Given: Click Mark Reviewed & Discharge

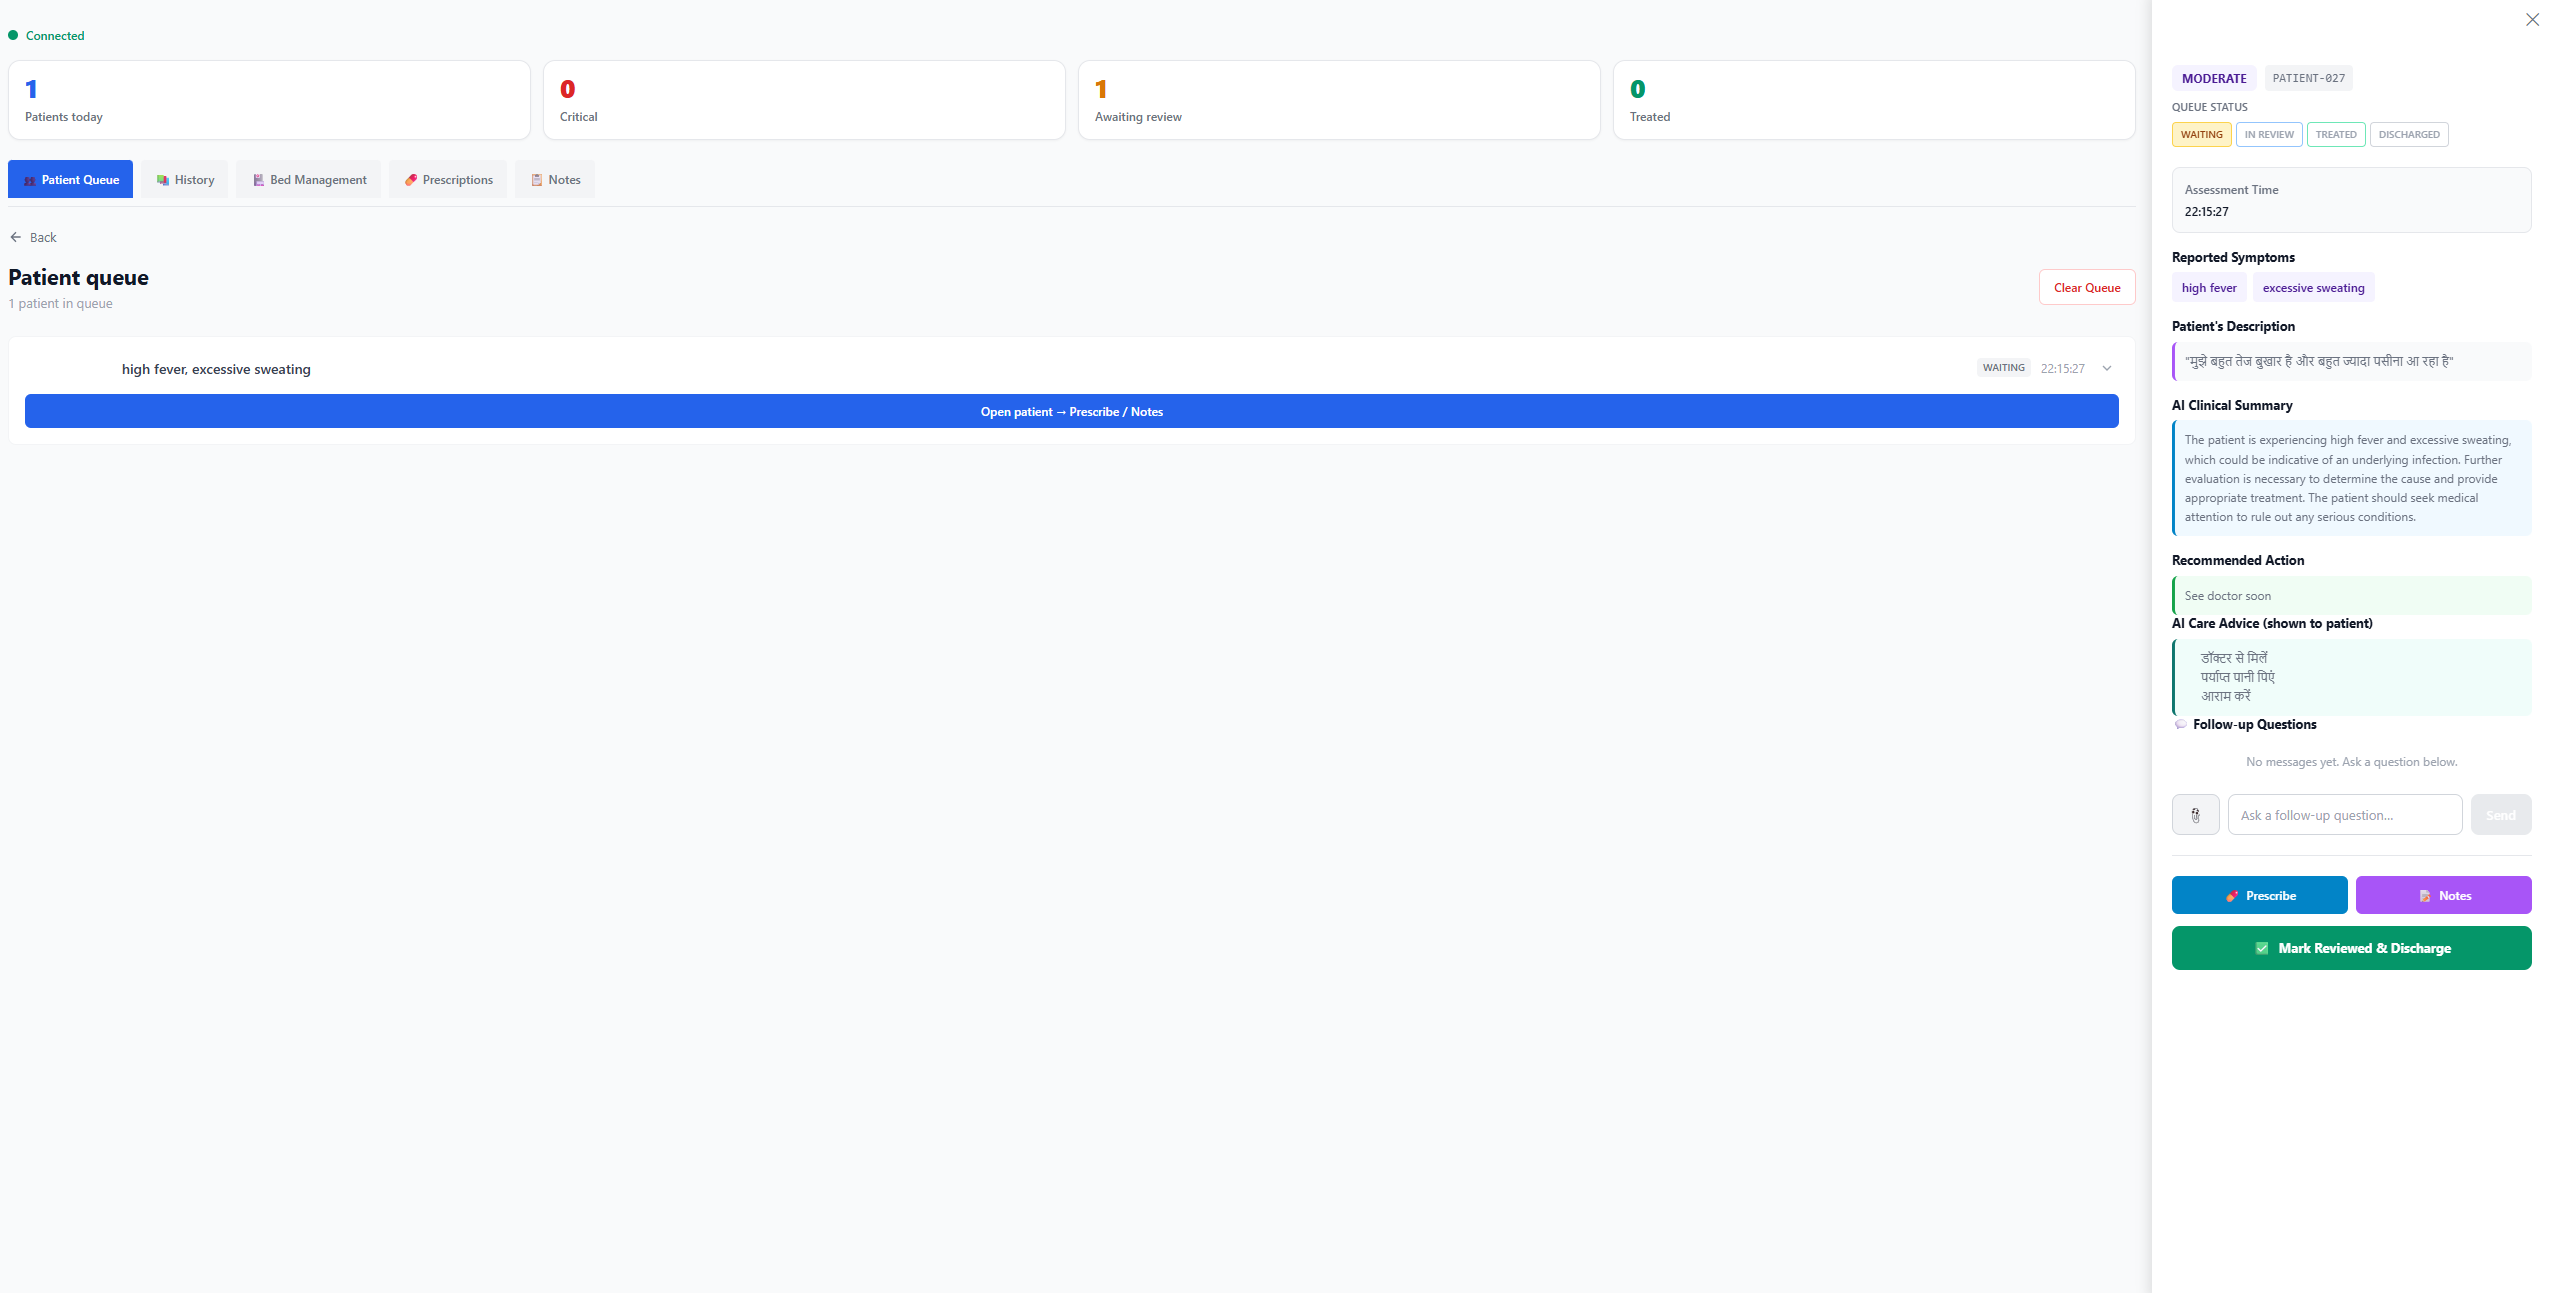Looking at the screenshot, I should coord(2351,948).
